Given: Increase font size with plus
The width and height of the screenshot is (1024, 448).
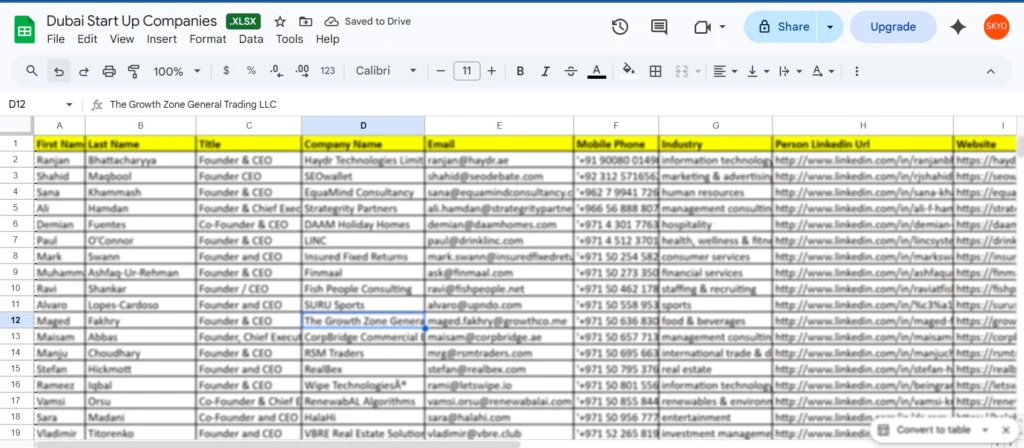Looking at the screenshot, I should point(491,71).
